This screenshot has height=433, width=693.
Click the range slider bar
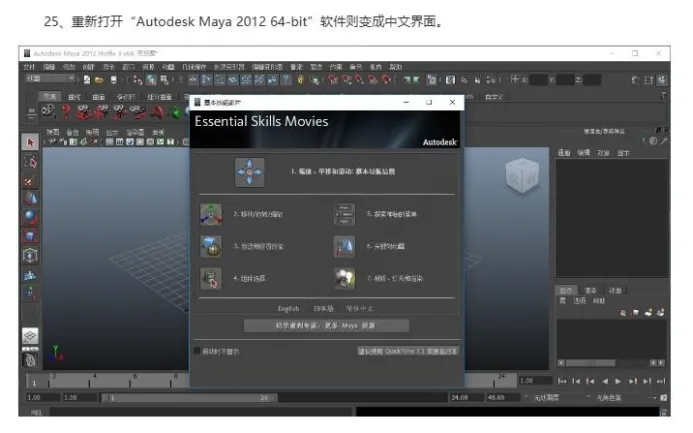click(x=189, y=398)
